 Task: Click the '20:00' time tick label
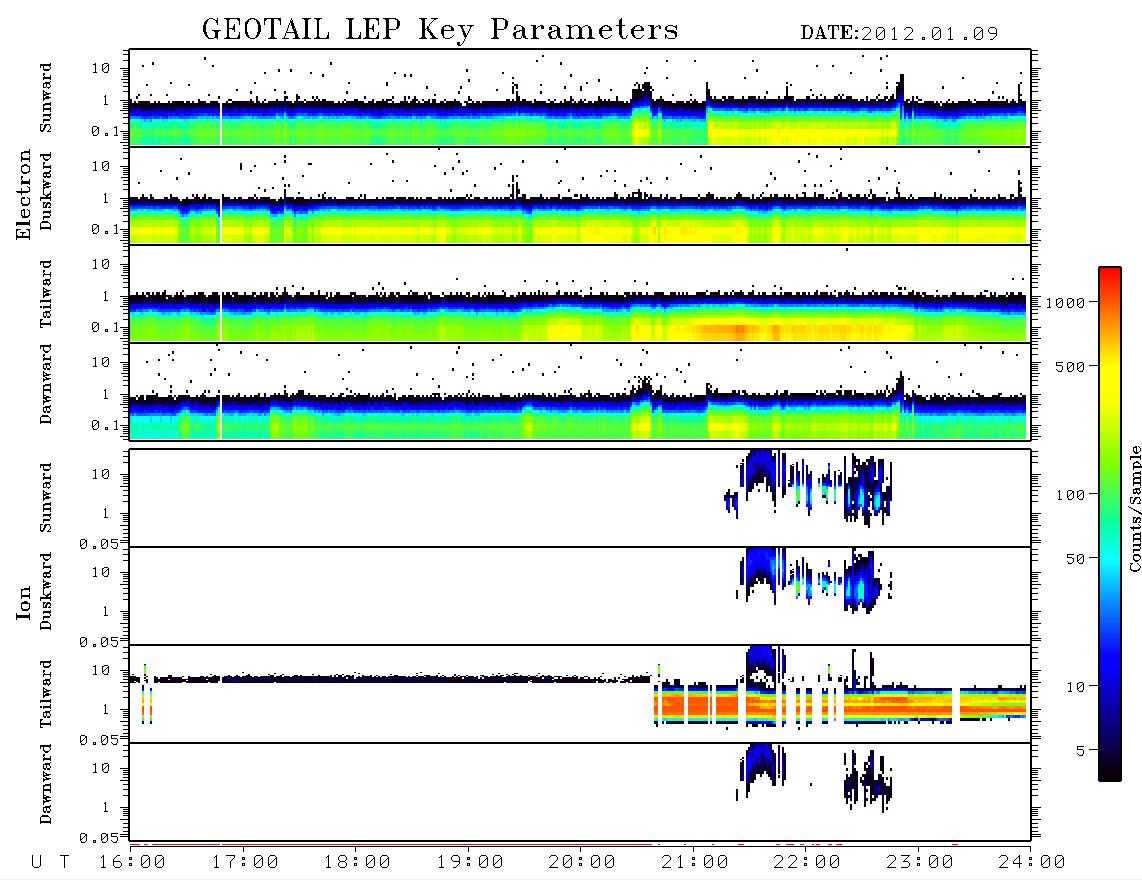582,863
